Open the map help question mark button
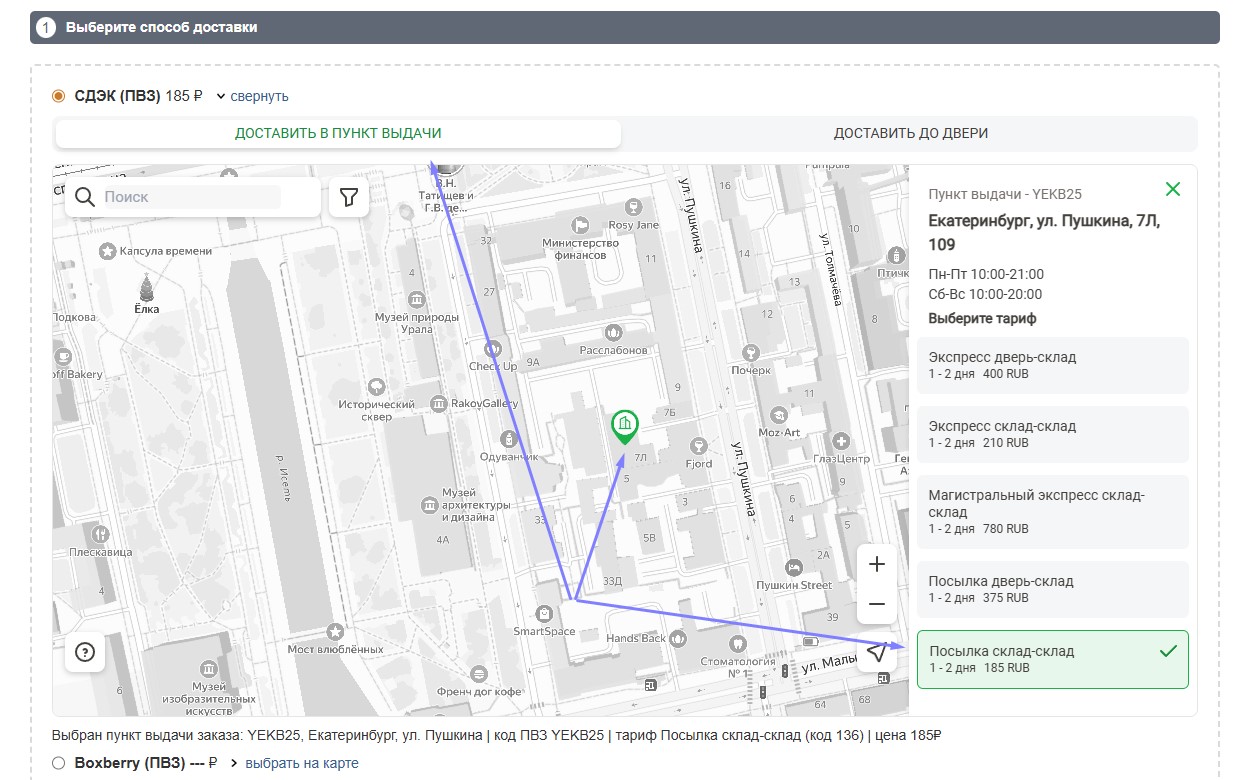The height and width of the screenshot is (780, 1255). pos(85,652)
